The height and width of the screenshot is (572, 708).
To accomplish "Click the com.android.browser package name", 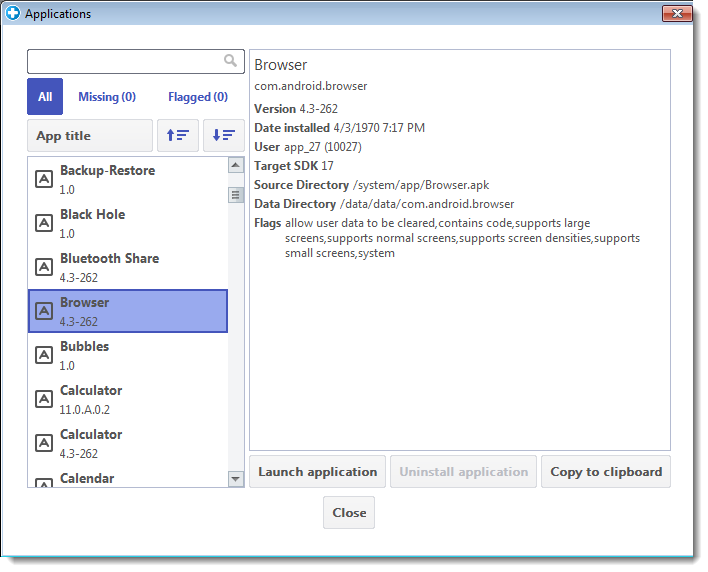I will [x=311, y=86].
